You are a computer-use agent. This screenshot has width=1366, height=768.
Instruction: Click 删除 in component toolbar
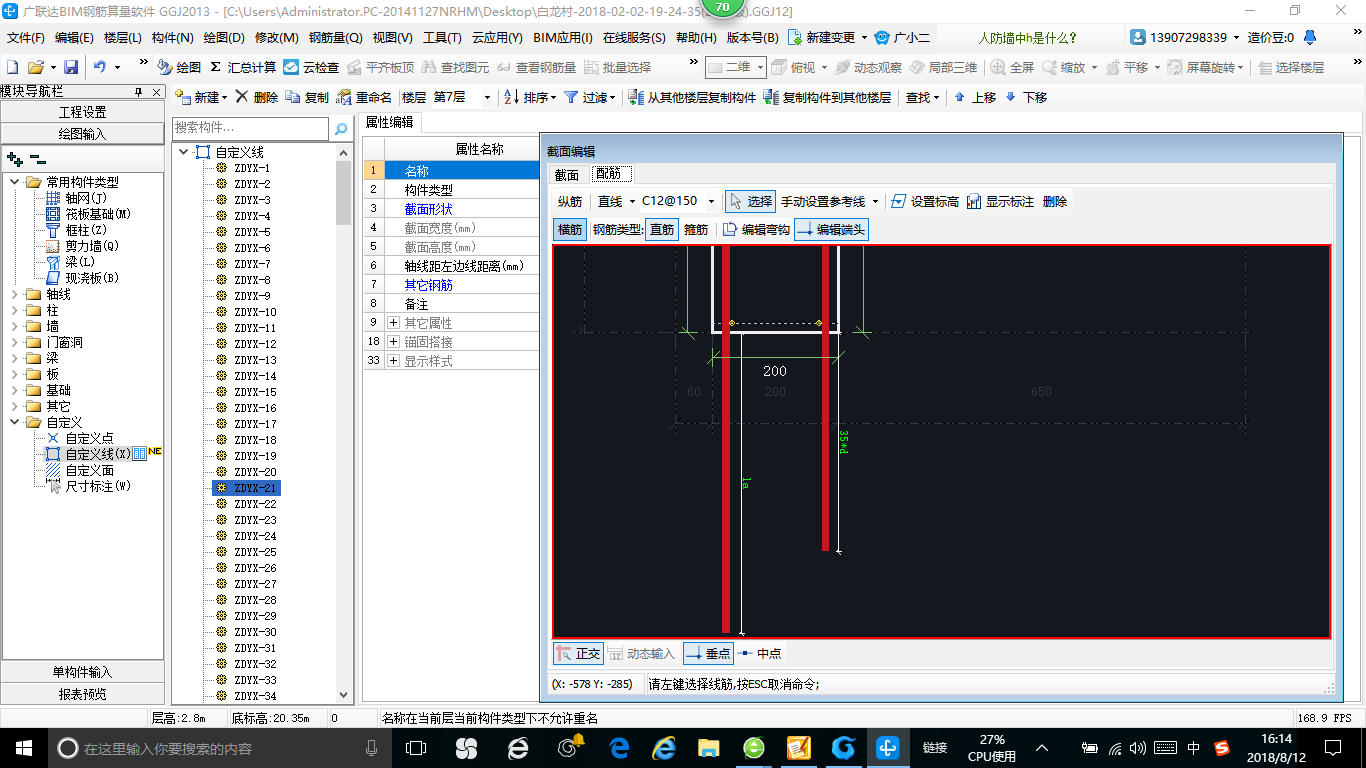pos(257,97)
